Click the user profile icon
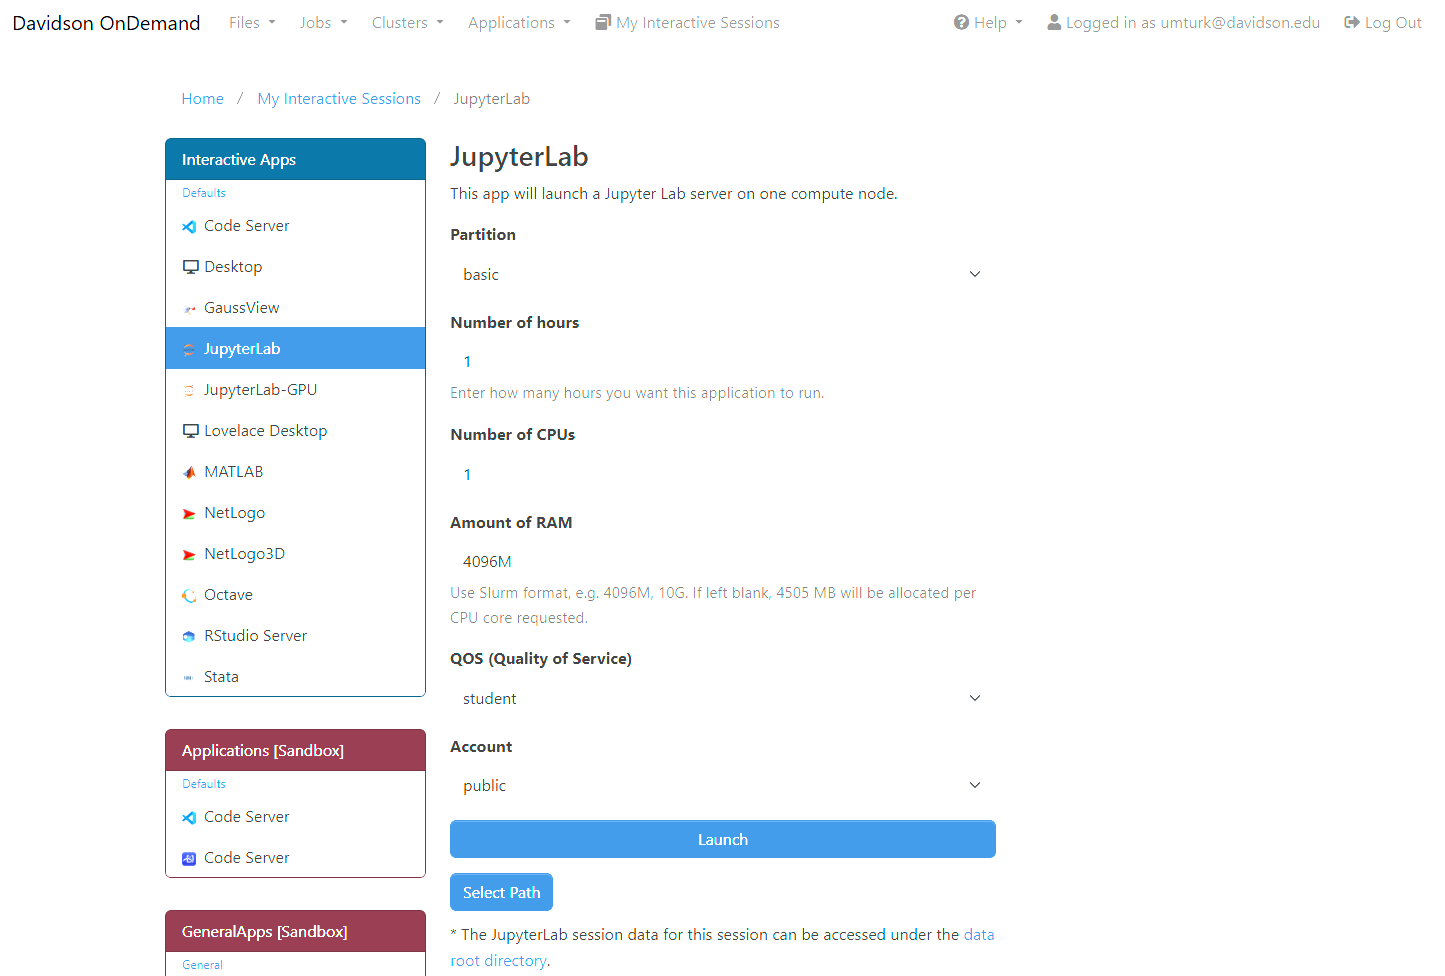 tap(1054, 22)
